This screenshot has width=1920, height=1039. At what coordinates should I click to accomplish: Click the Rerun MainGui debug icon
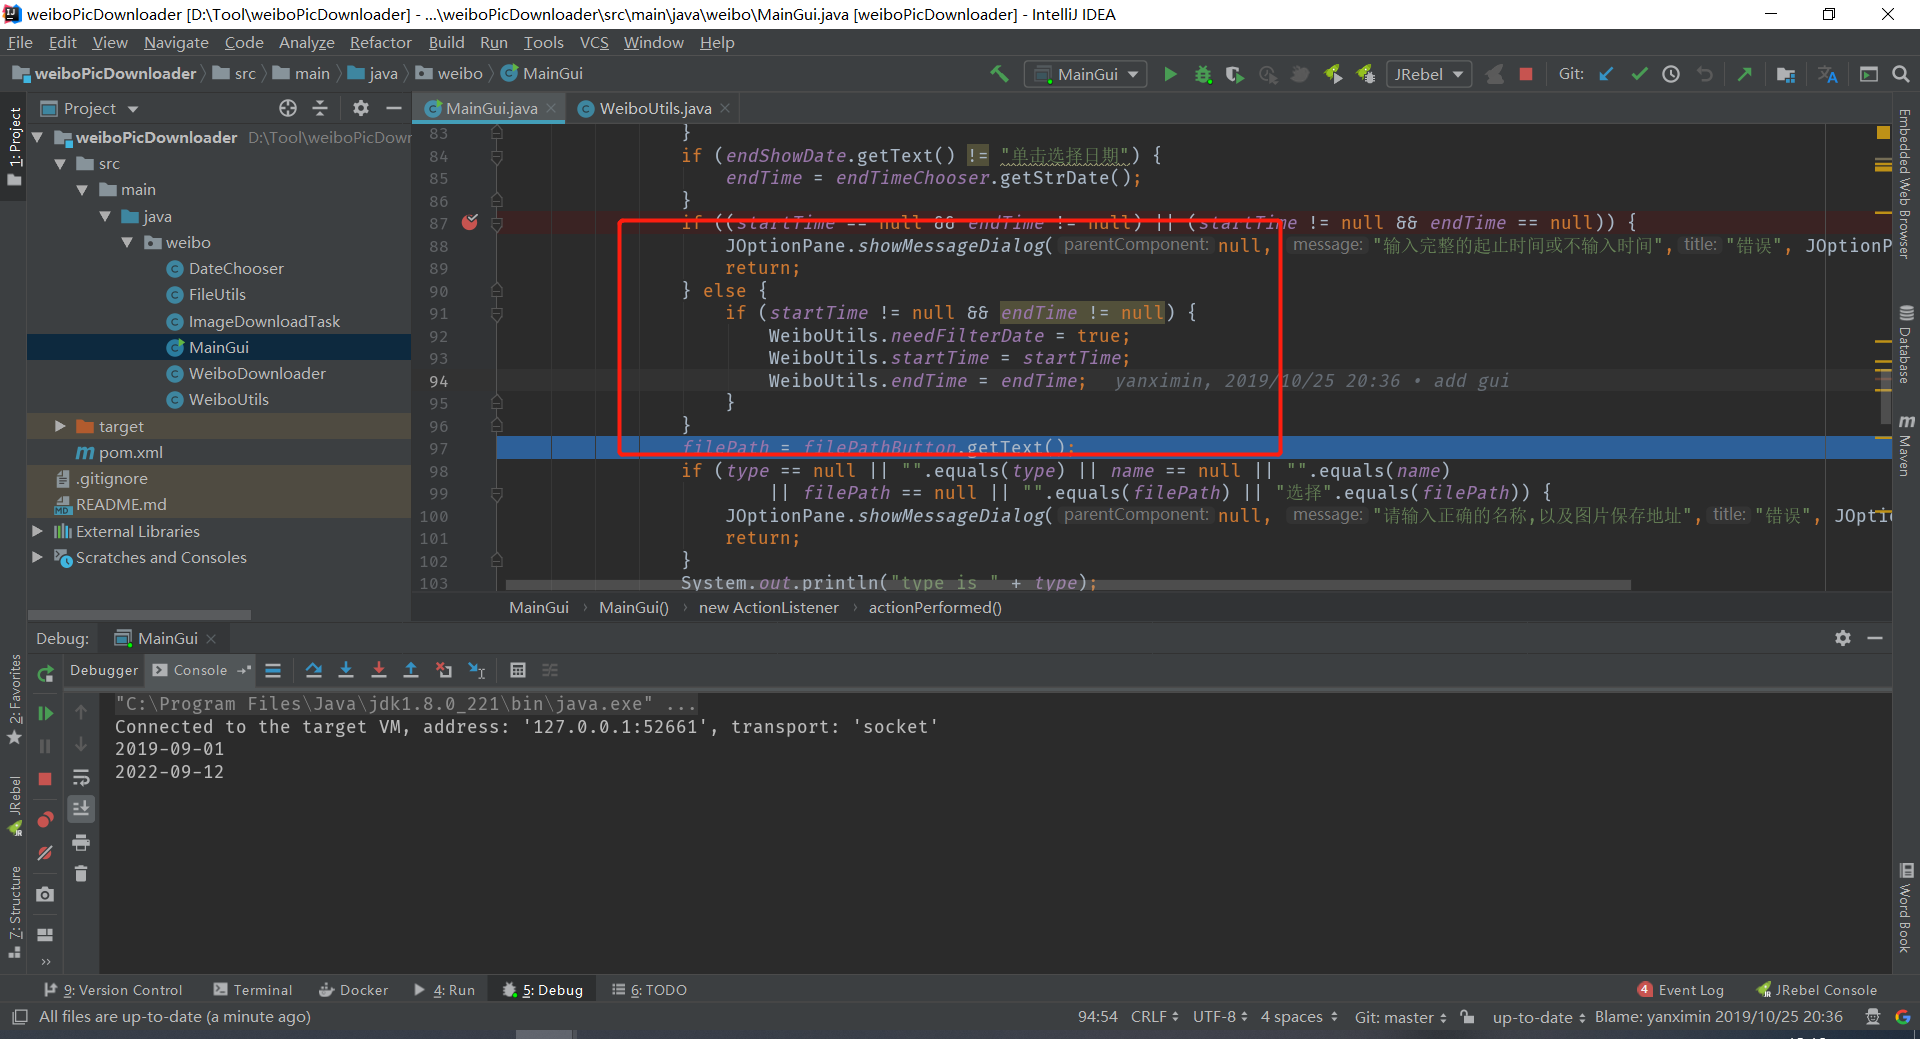[x=45, y=674]
